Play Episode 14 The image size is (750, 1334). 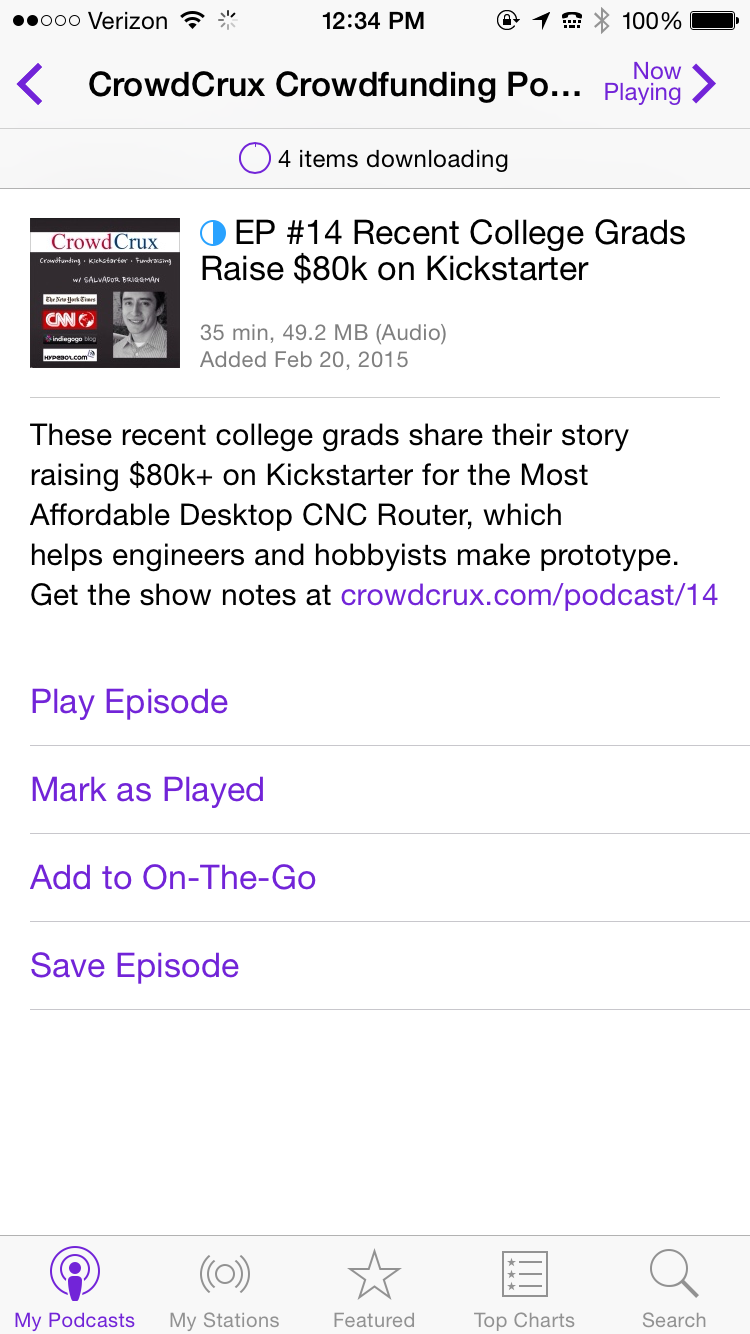click(x=130, y=701)
